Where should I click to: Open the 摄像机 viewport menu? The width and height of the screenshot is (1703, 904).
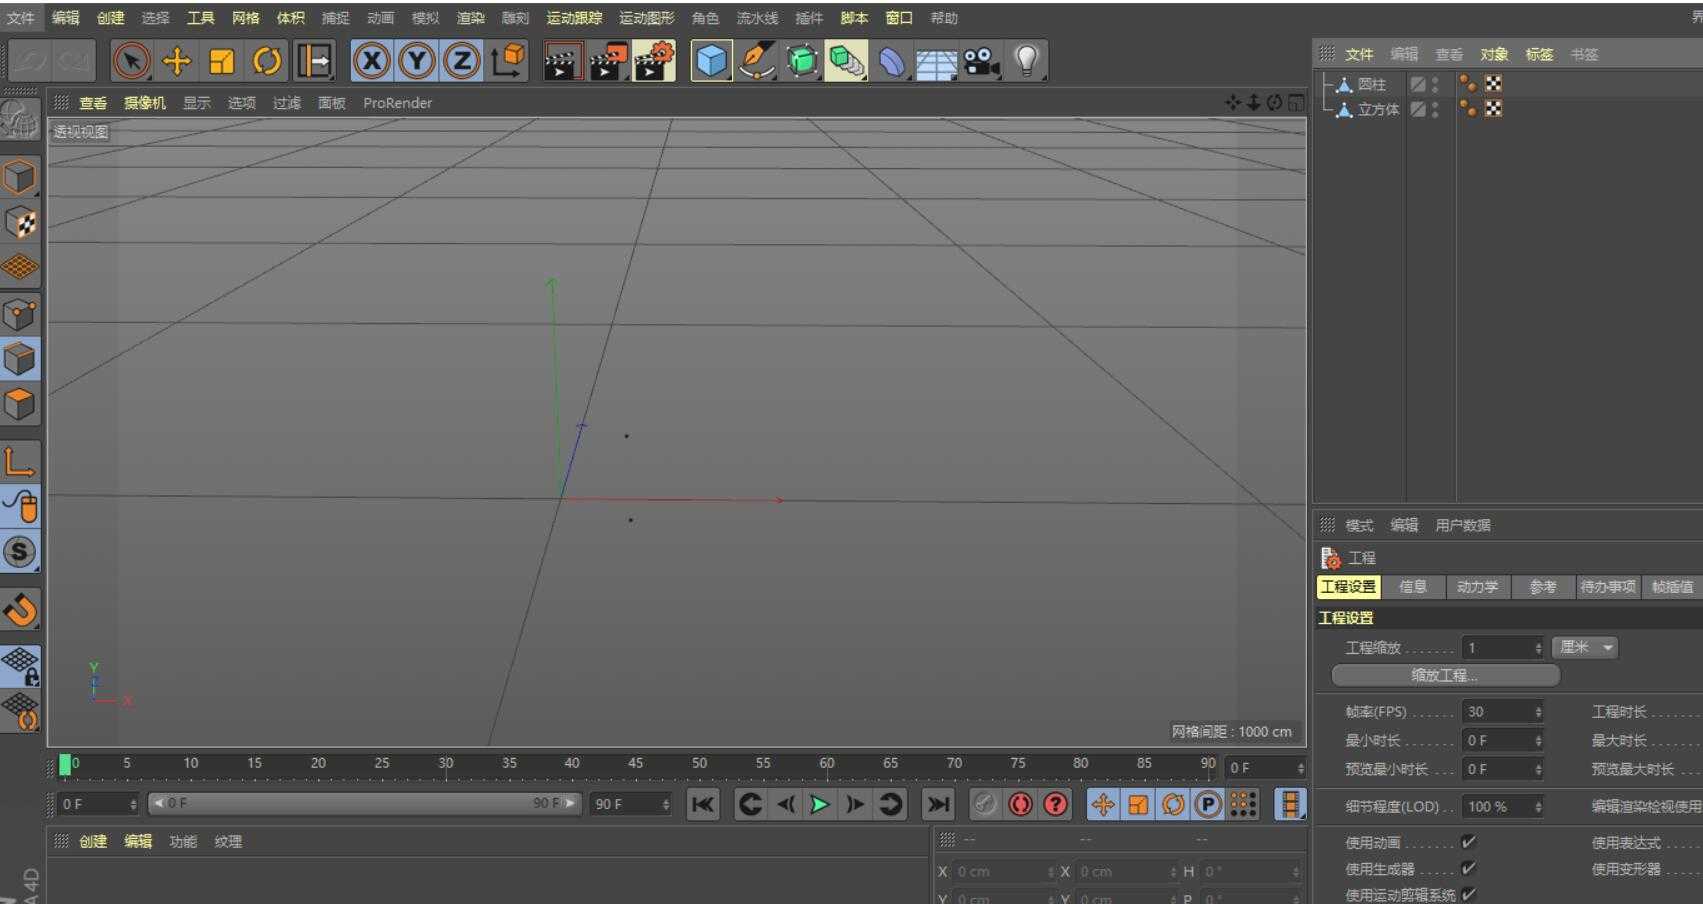(145, 103)
